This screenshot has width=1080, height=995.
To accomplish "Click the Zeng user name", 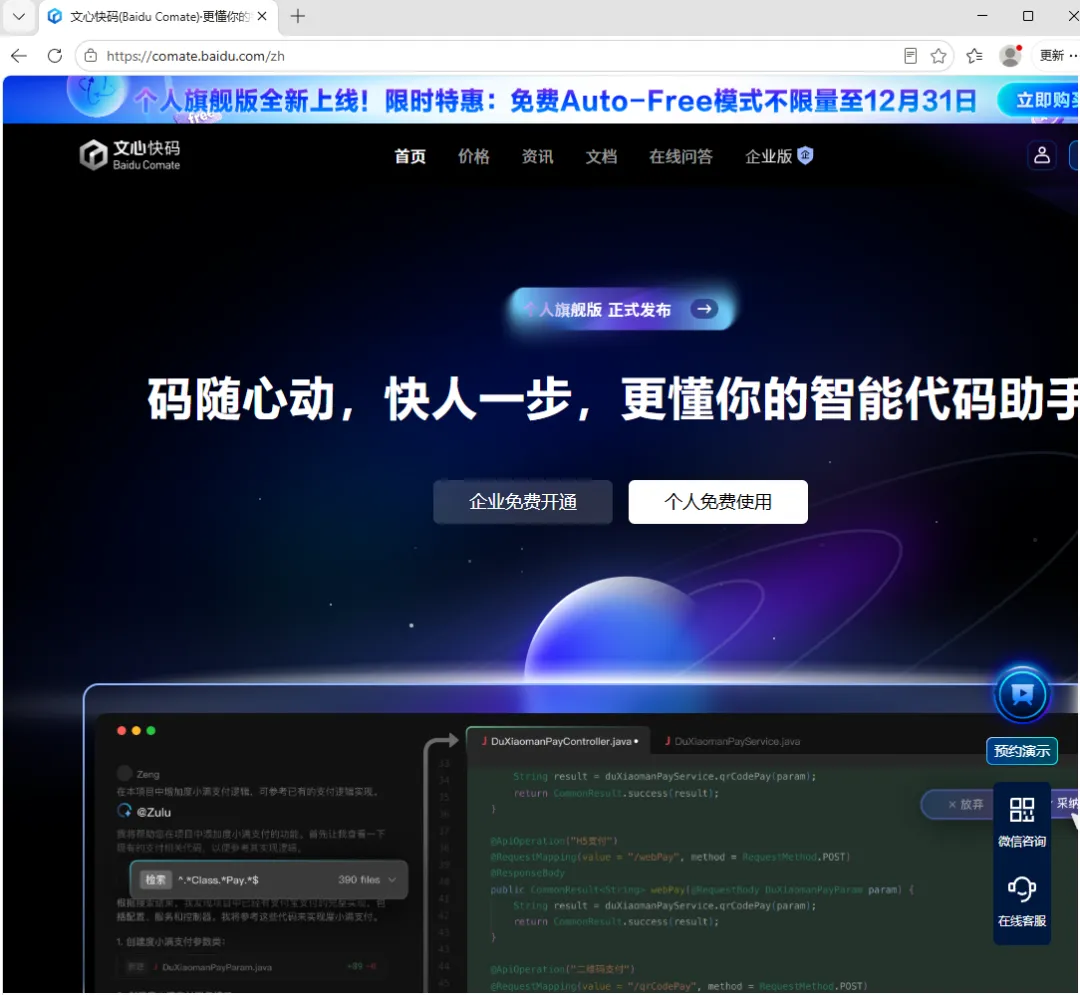I will [x=147, y=775].
